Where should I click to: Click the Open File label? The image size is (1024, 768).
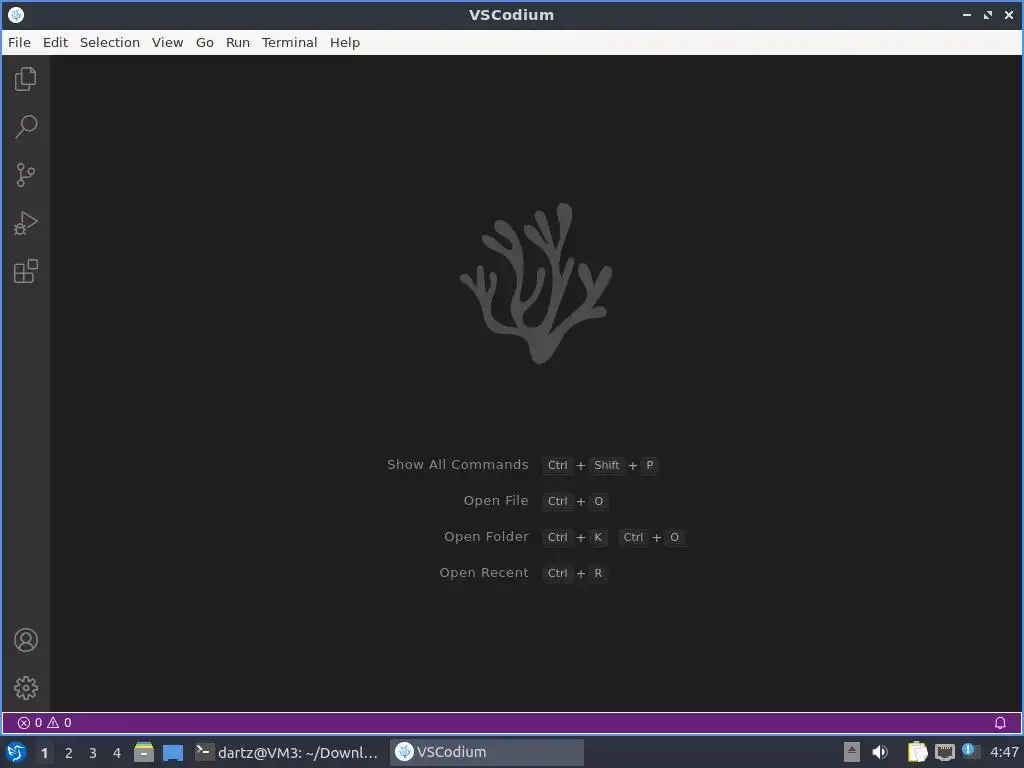[496, 501]
